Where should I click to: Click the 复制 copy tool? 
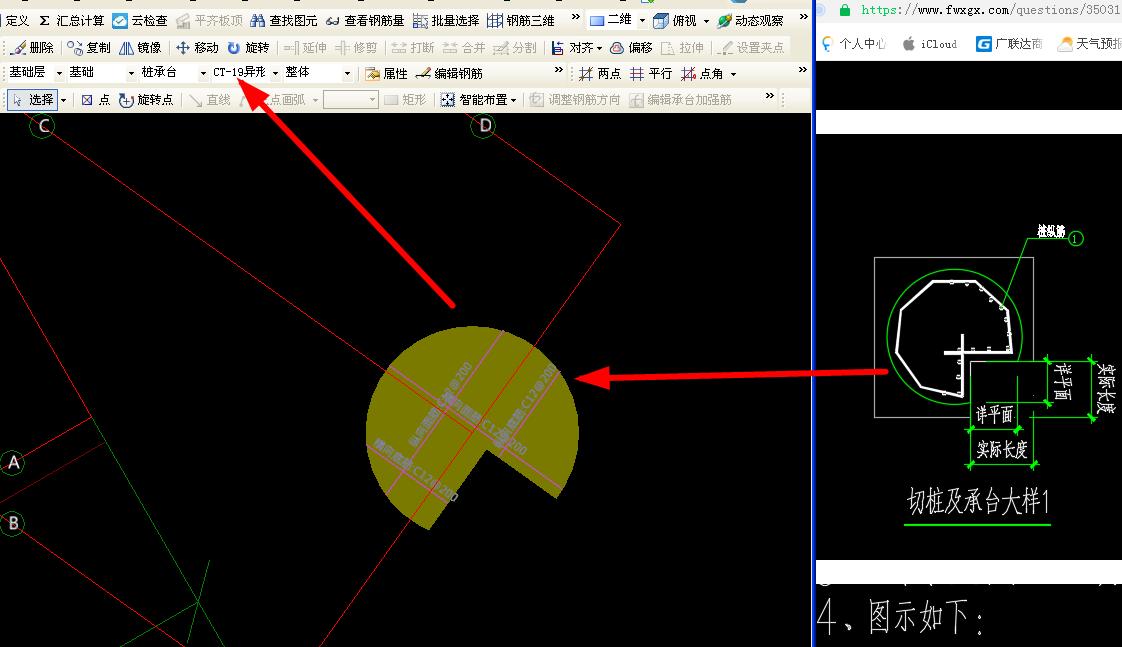coord(89,47)
